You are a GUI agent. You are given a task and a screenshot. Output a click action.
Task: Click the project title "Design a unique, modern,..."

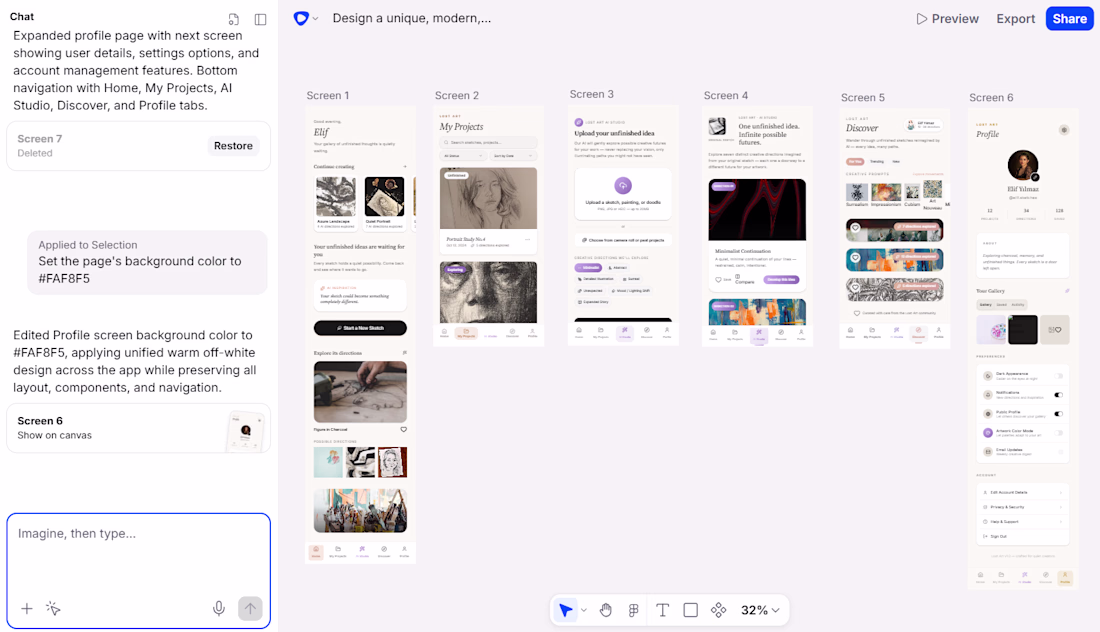pos(412,18)
